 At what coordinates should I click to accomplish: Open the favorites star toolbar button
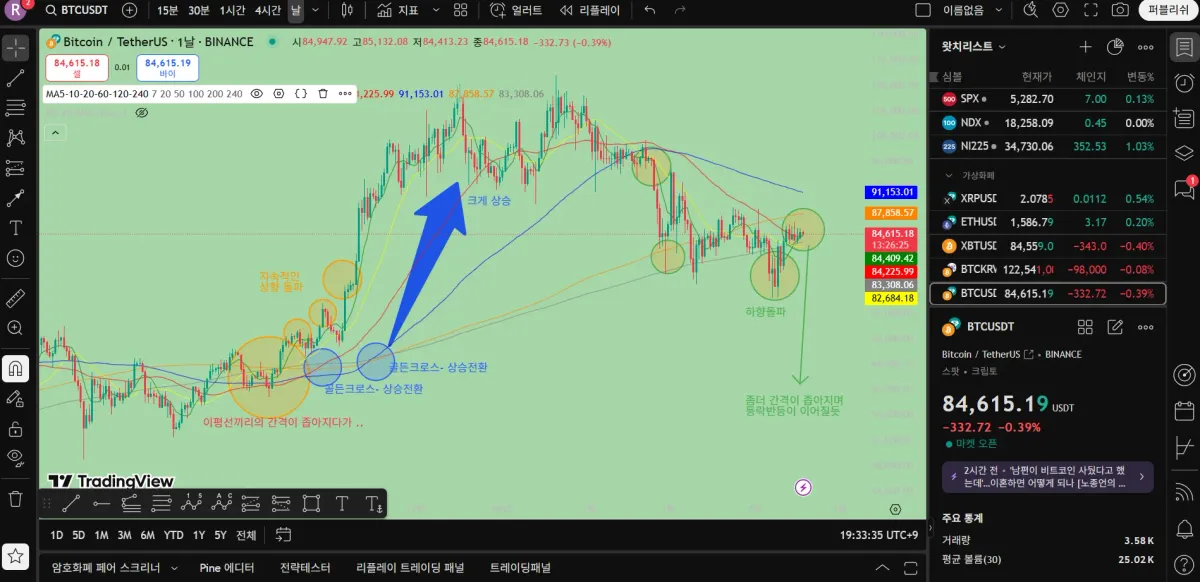pos(15,555)
